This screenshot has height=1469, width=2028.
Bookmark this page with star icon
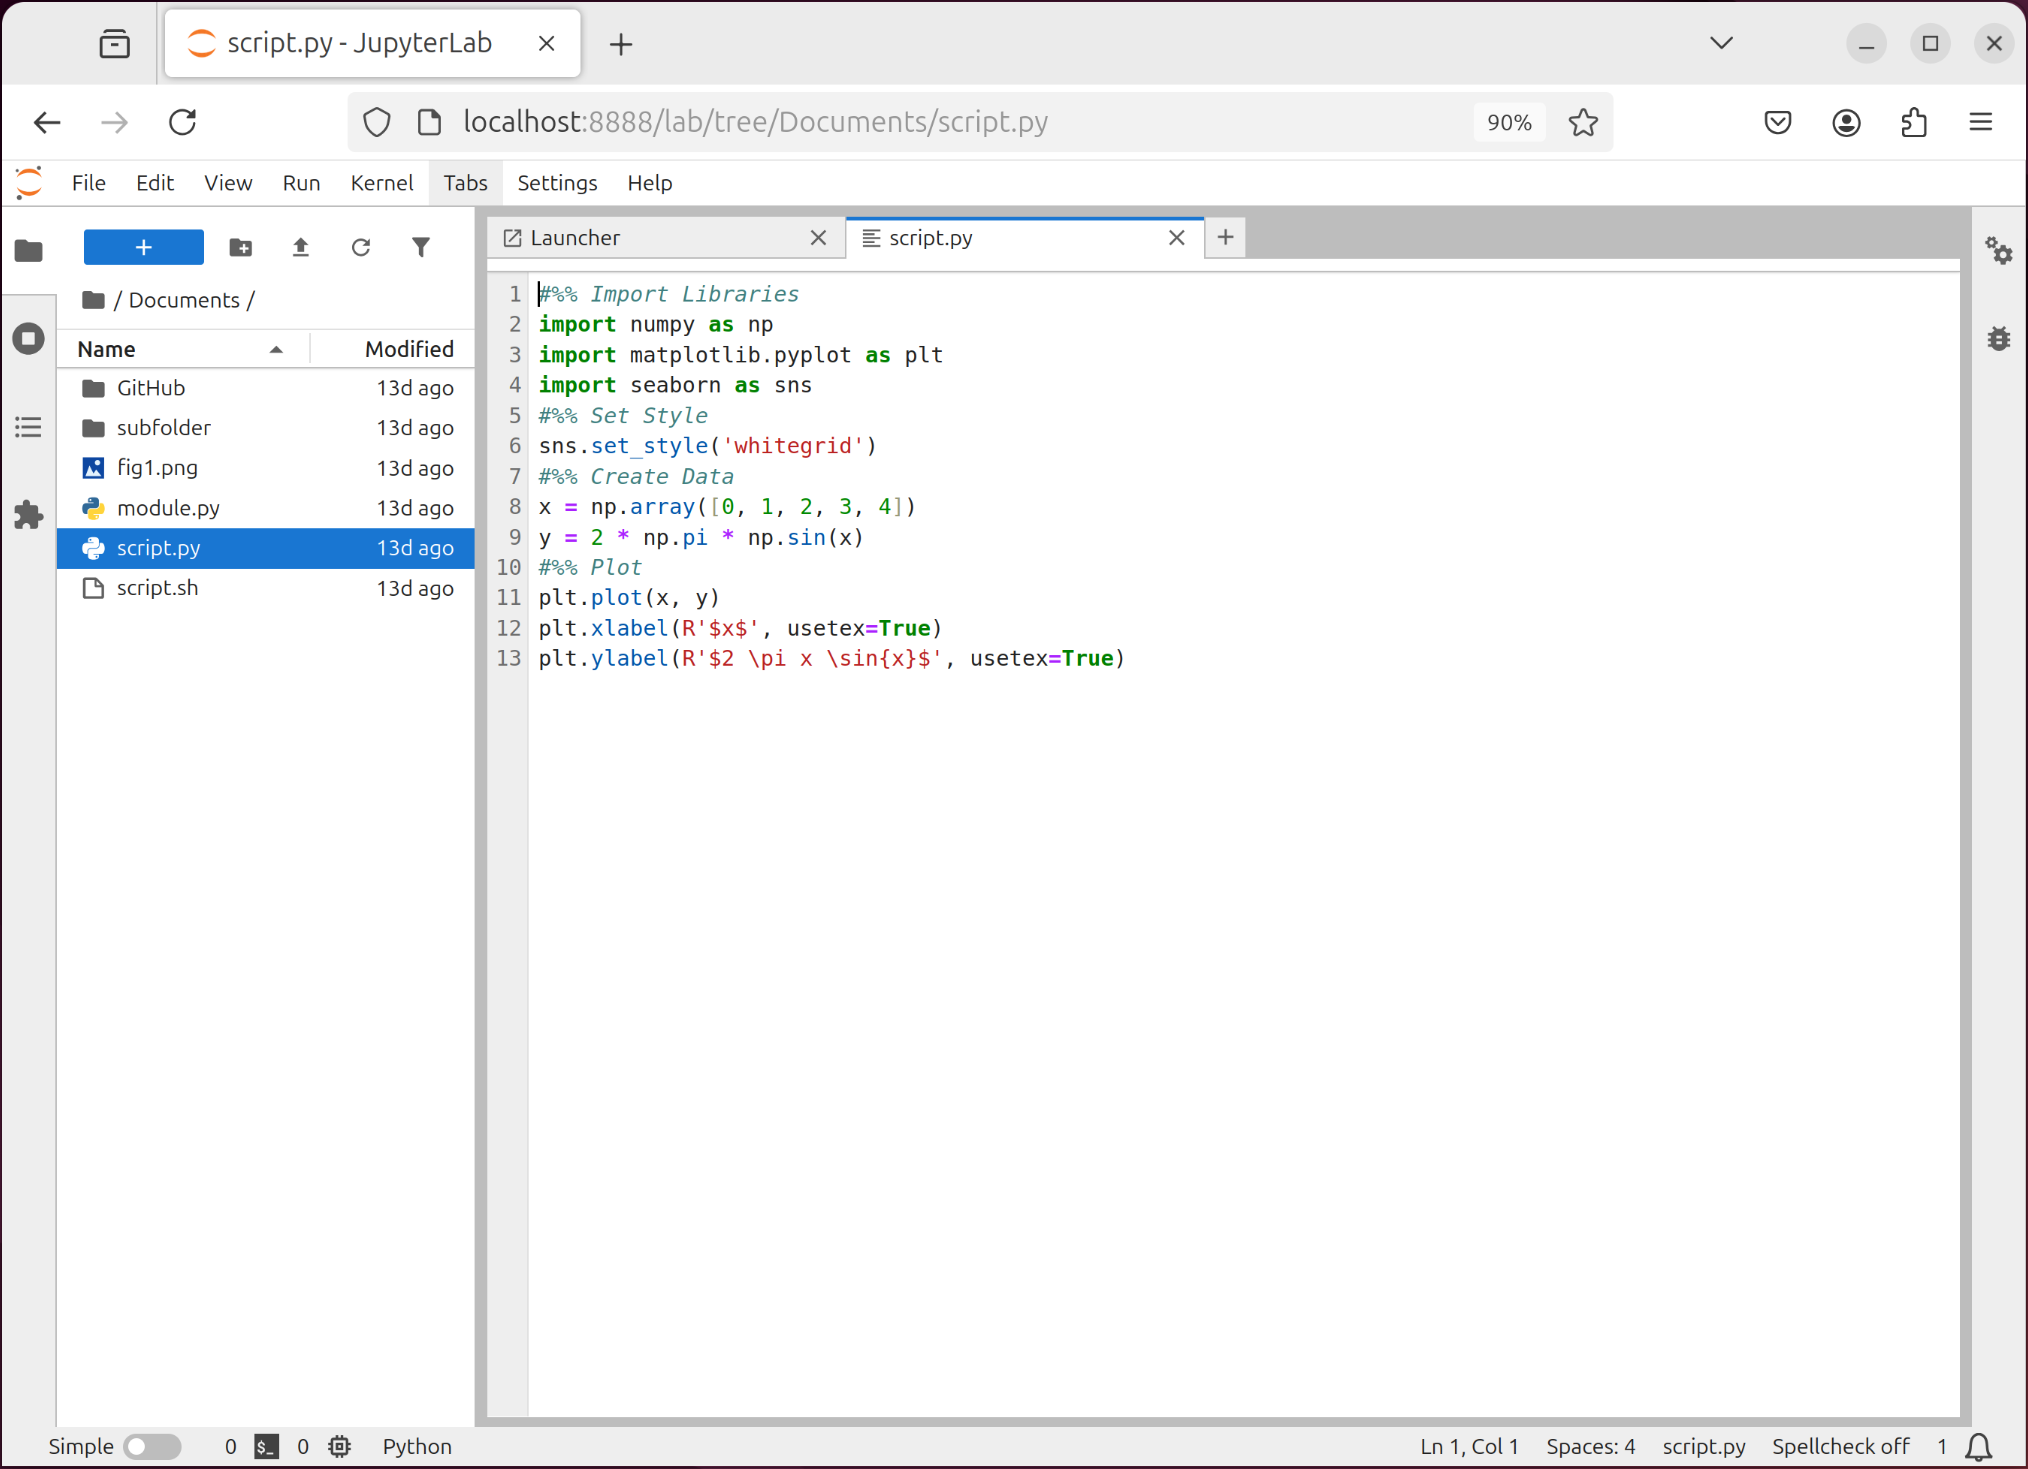coord(1583,122)
